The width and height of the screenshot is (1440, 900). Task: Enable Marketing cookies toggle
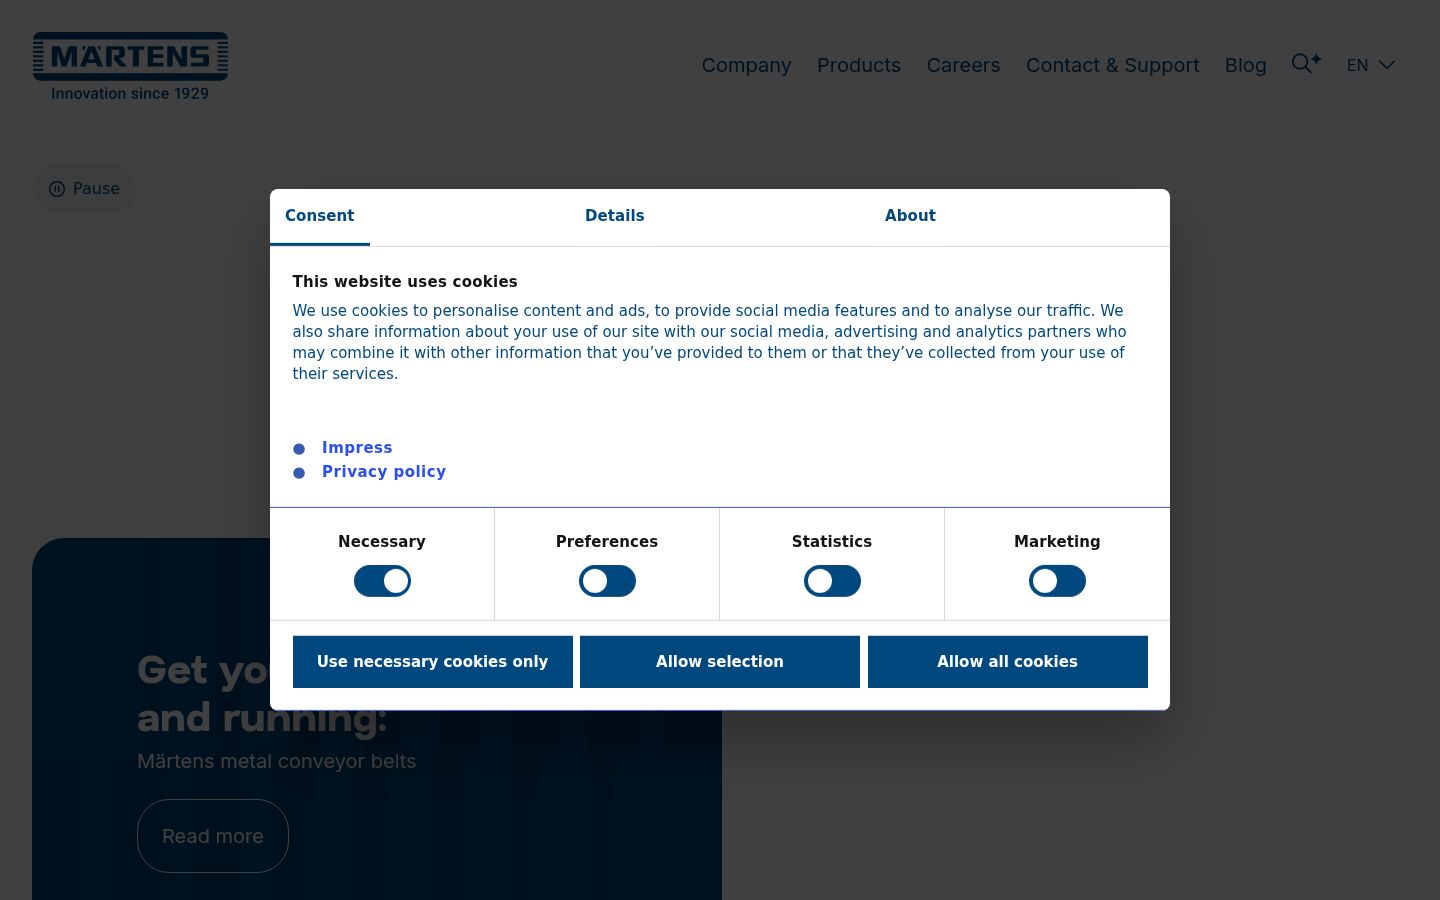[x=1057, y=581]
